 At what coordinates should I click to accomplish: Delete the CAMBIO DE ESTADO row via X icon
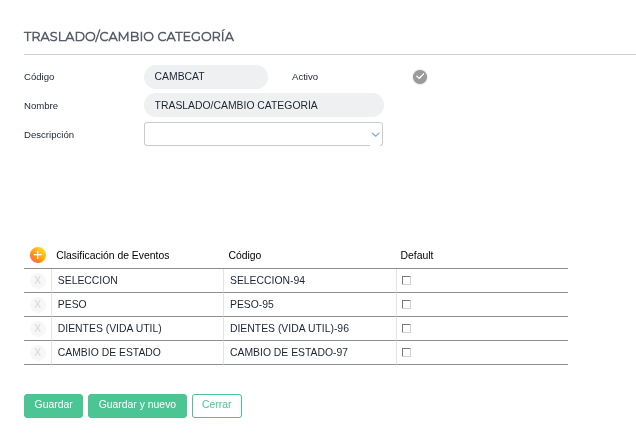(x=38, y=352)
